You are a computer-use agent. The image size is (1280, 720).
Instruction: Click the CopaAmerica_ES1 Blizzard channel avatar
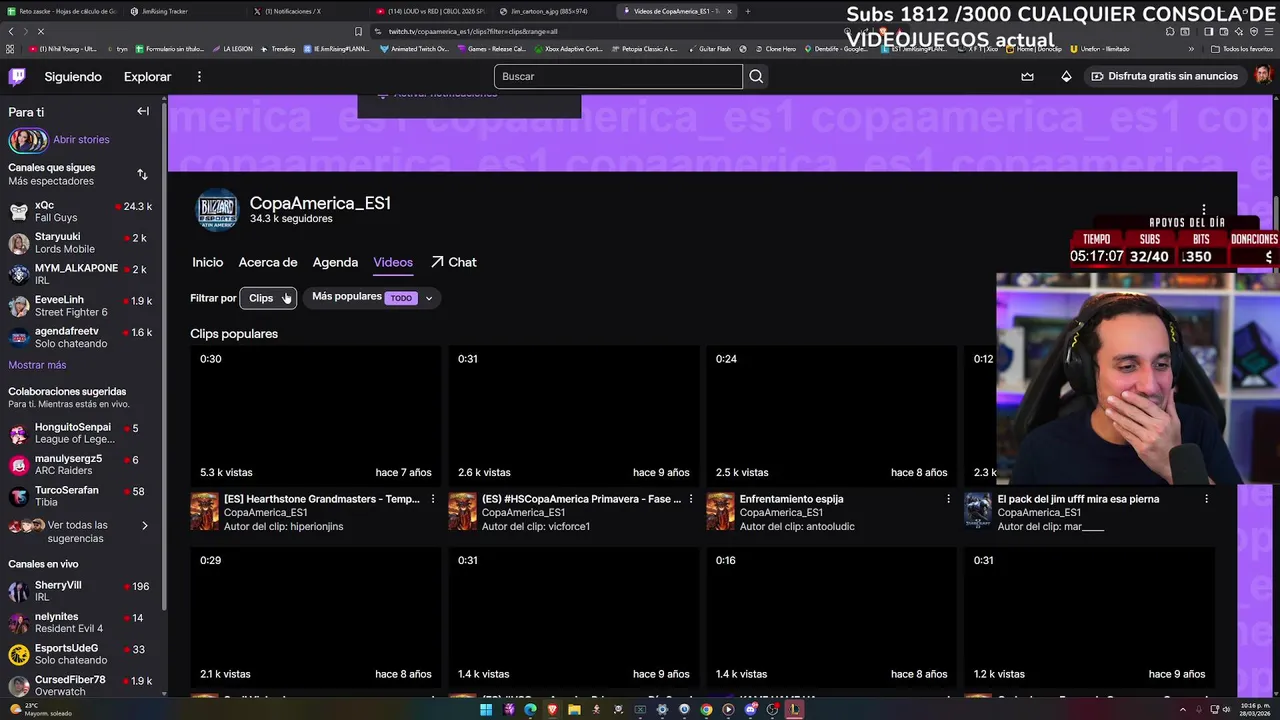tap(217, 210)
